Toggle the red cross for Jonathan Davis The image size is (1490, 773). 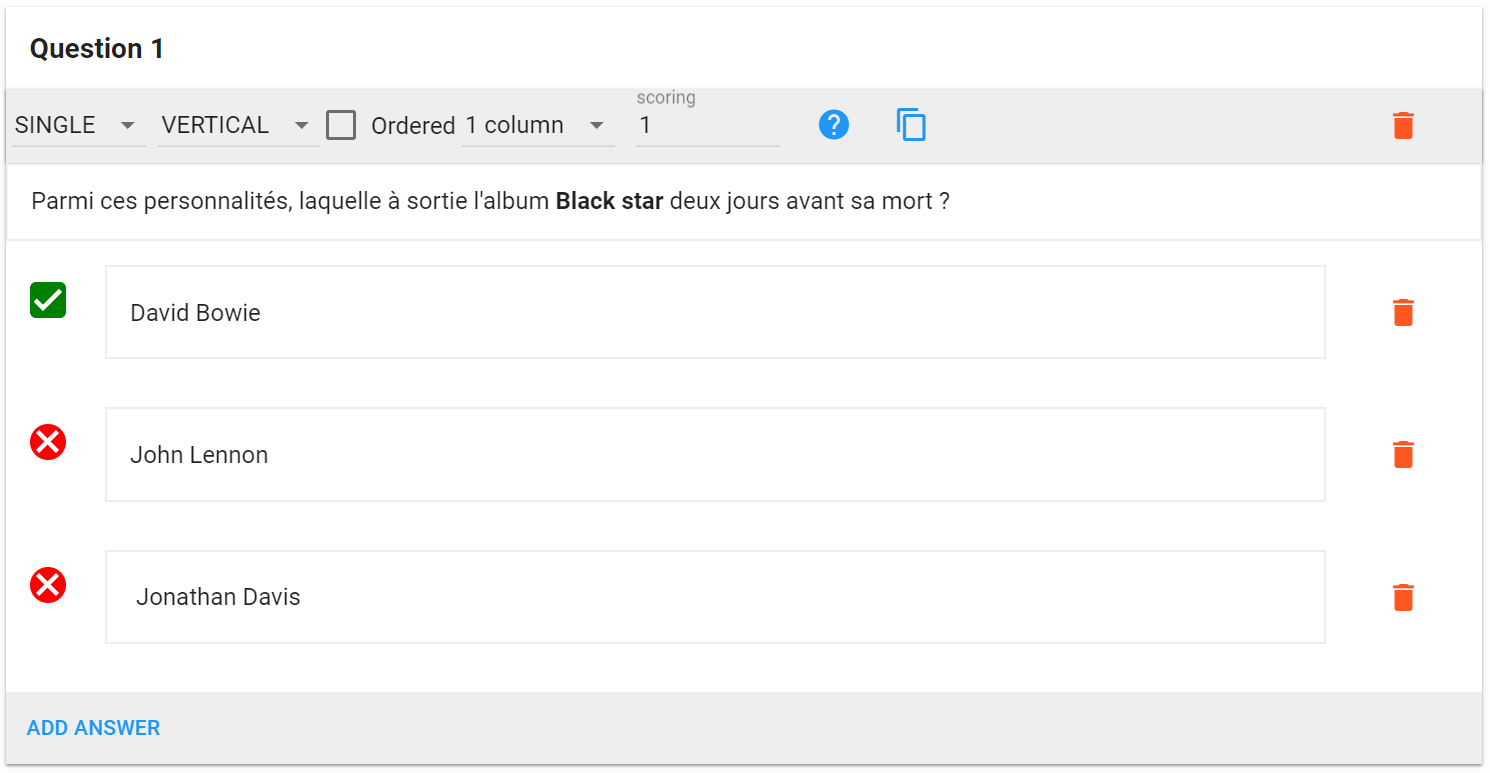(48, 585)
